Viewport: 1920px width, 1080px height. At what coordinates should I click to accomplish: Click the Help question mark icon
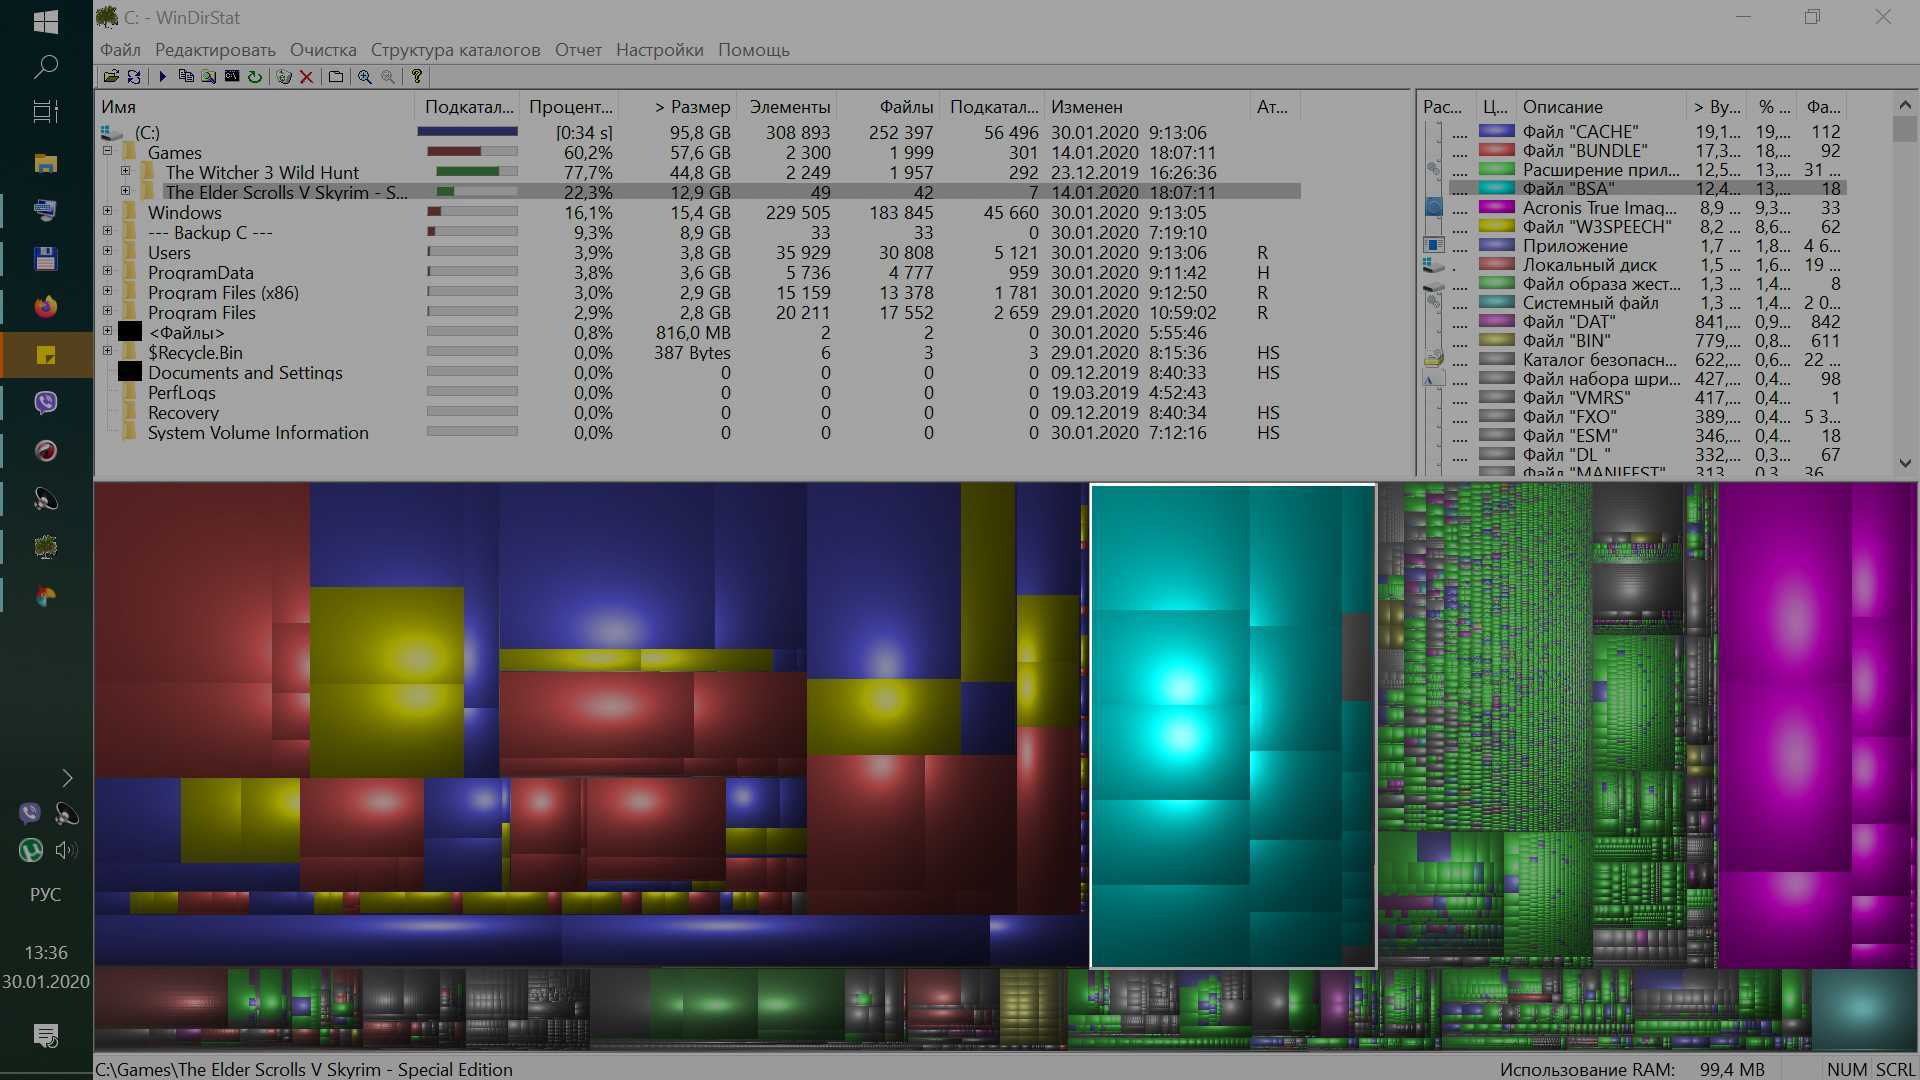[x=417, y=76]
